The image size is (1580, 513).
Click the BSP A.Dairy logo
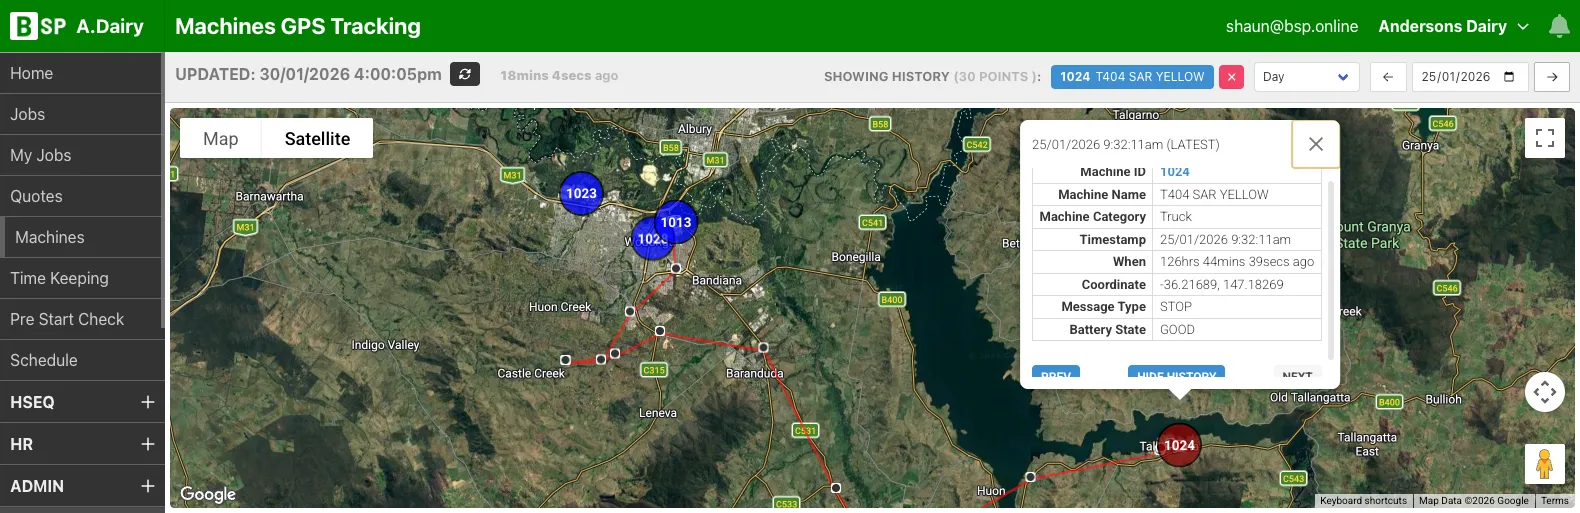(77, 26)
